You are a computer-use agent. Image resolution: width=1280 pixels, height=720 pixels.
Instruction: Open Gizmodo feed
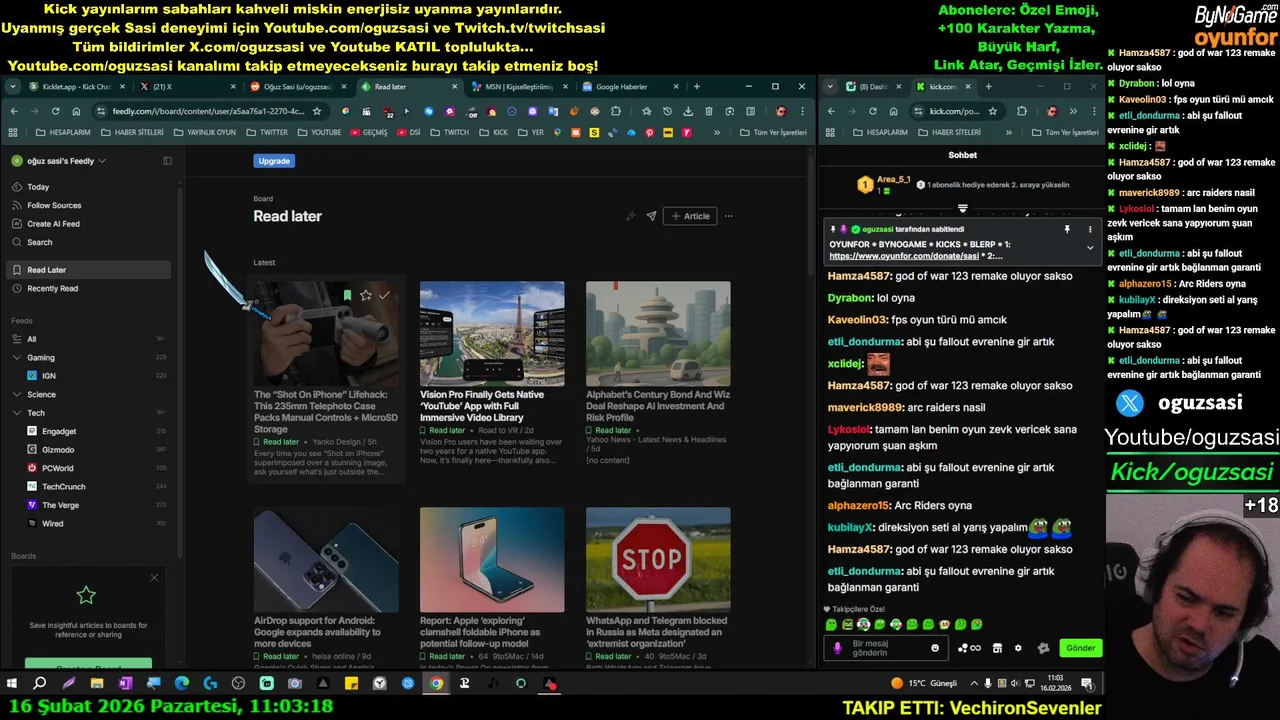pyautogui.click(x=88, y=450)
